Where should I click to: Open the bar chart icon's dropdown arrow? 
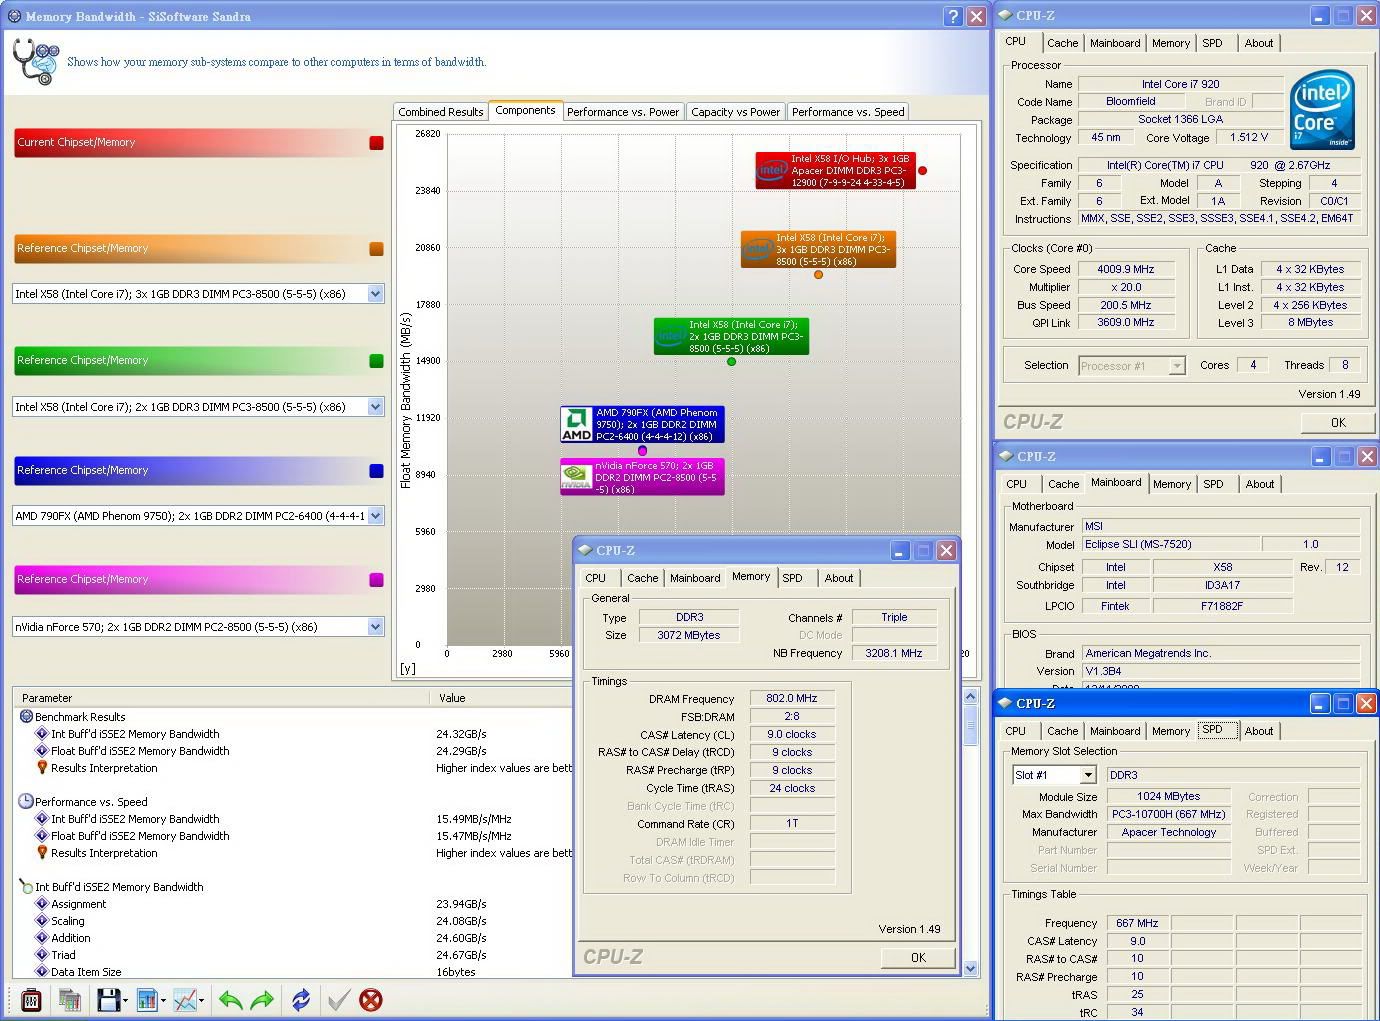click(x=163, y=1000)
